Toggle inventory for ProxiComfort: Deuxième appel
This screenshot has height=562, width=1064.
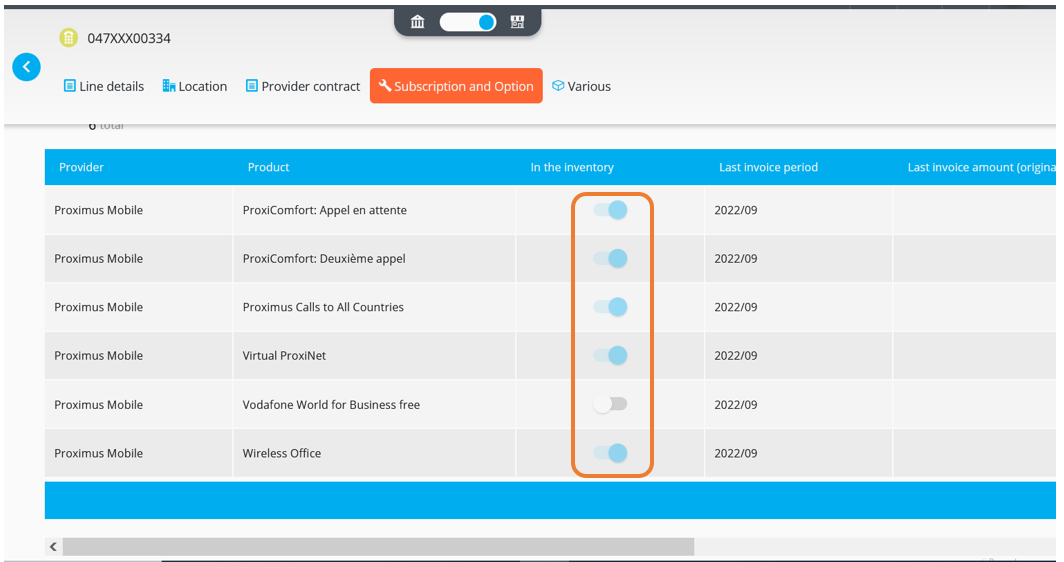[610, 258]
